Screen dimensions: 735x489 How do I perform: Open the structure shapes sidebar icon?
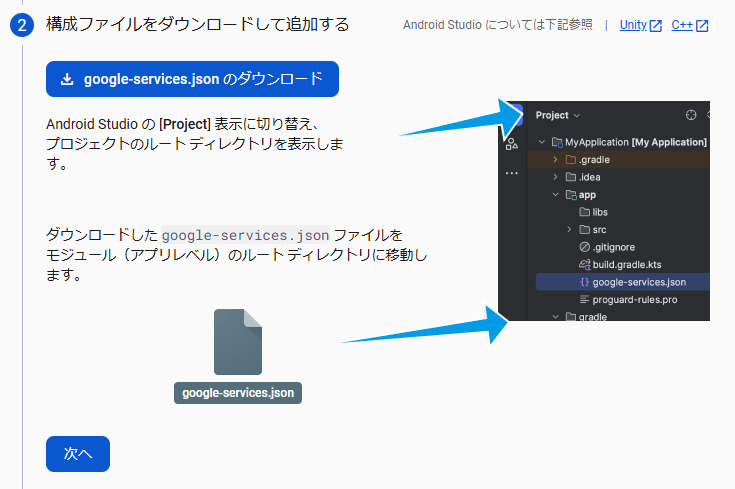[x=512, y=144]
